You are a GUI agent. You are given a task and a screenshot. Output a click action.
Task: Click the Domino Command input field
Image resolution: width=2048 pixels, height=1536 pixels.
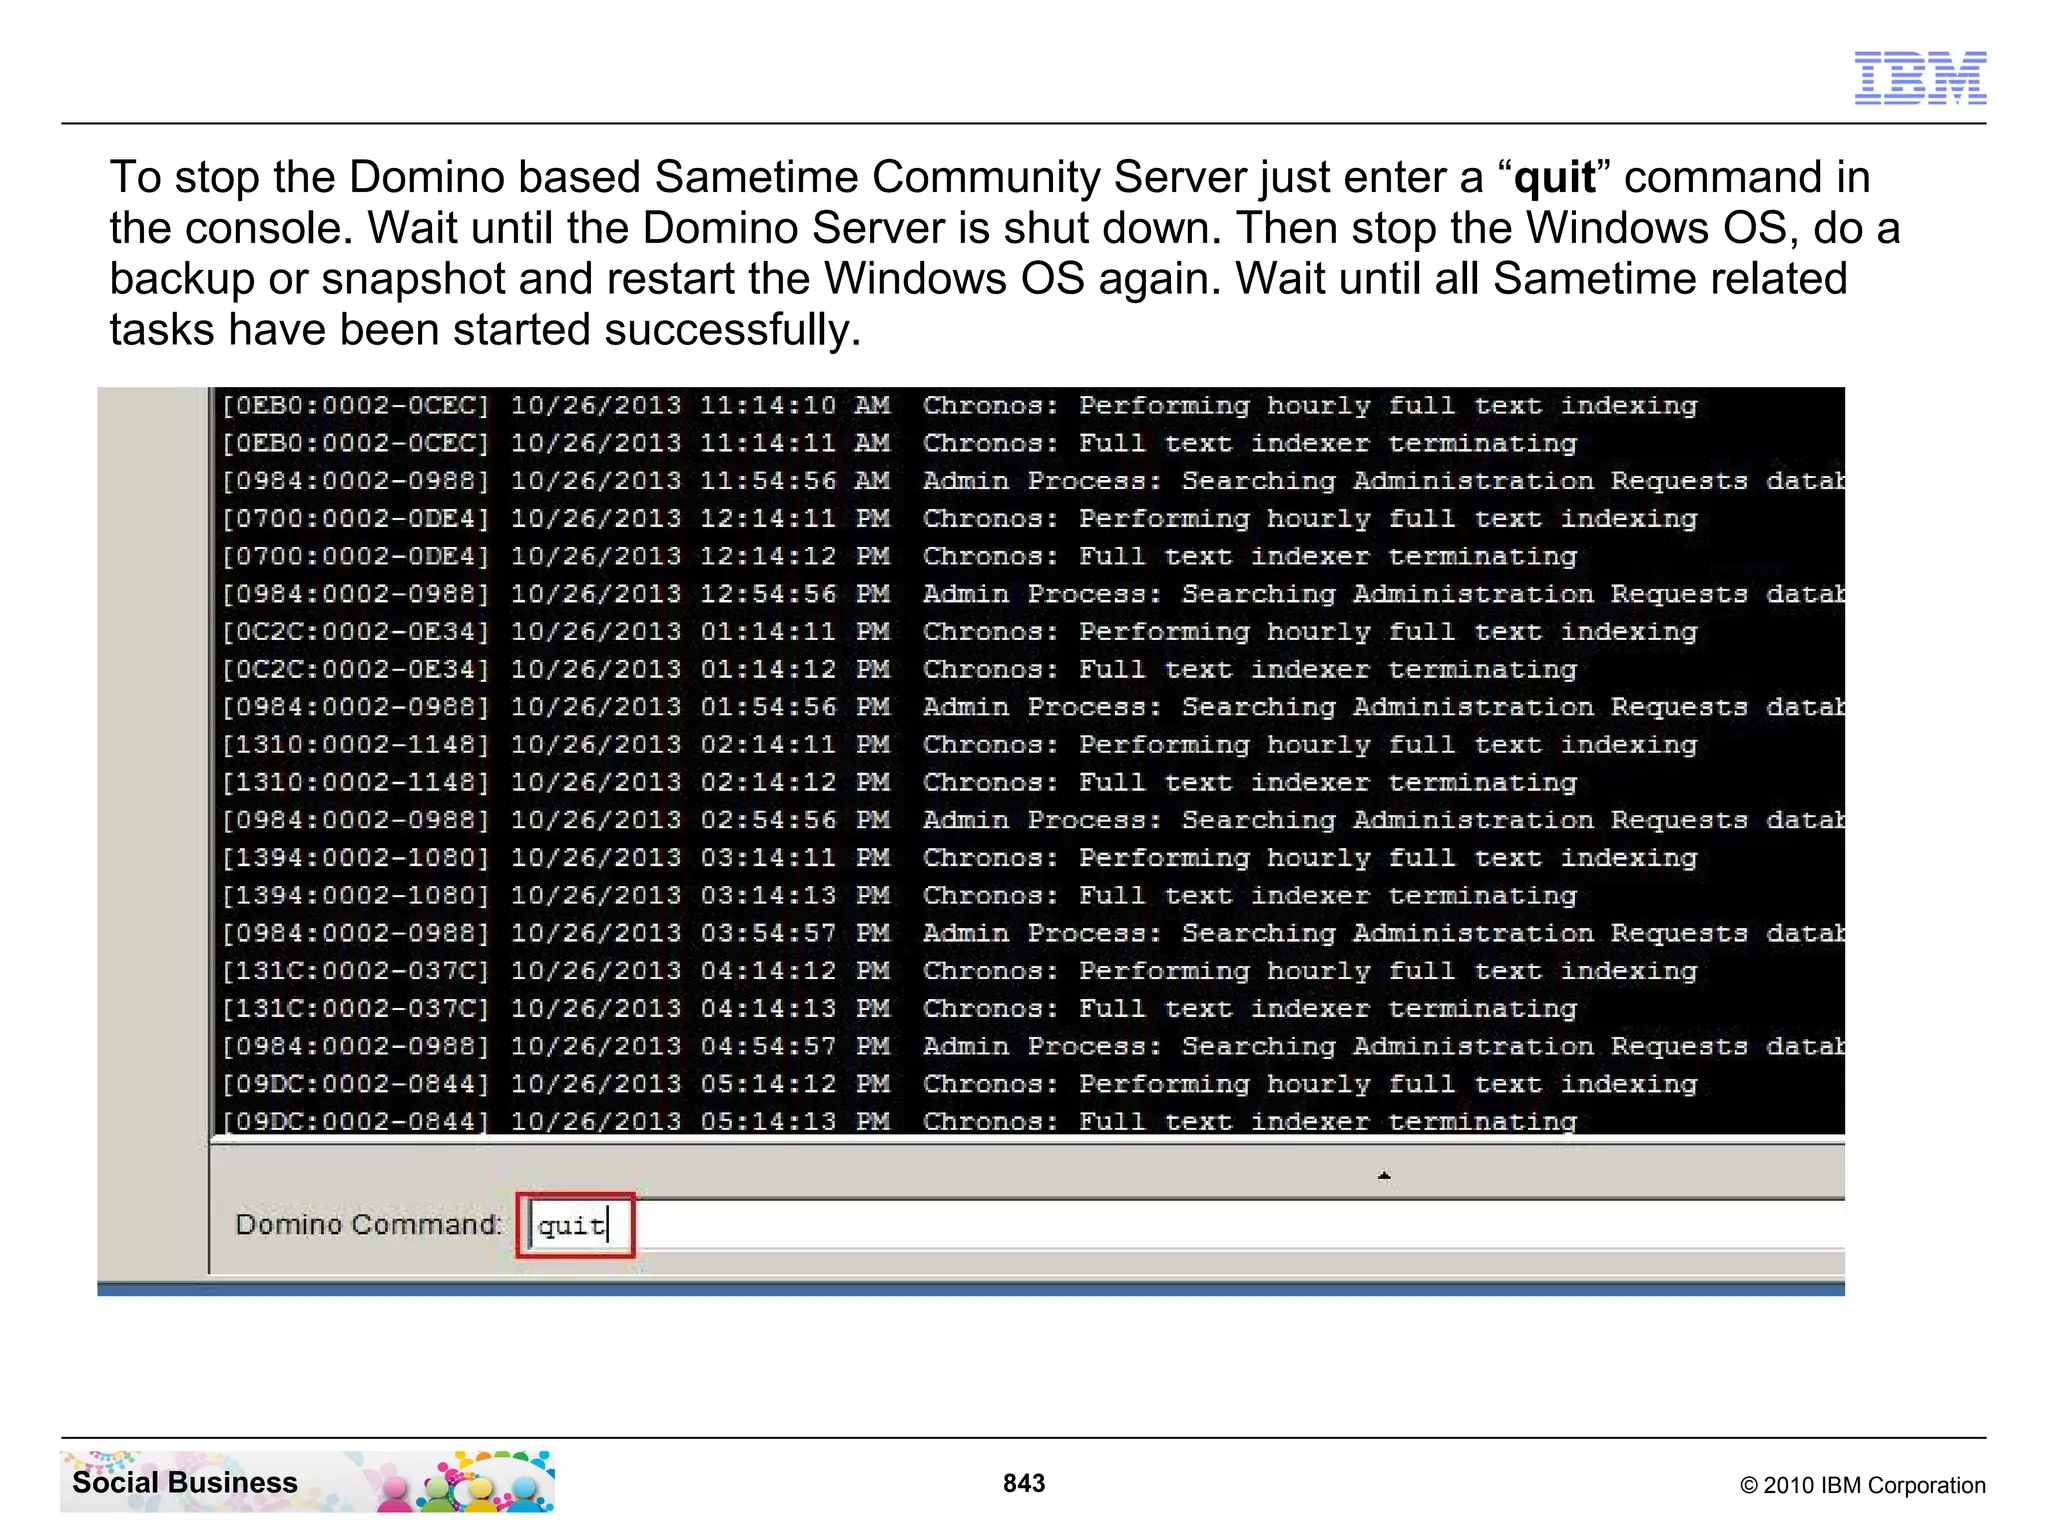click(x=1186, y=1225)
